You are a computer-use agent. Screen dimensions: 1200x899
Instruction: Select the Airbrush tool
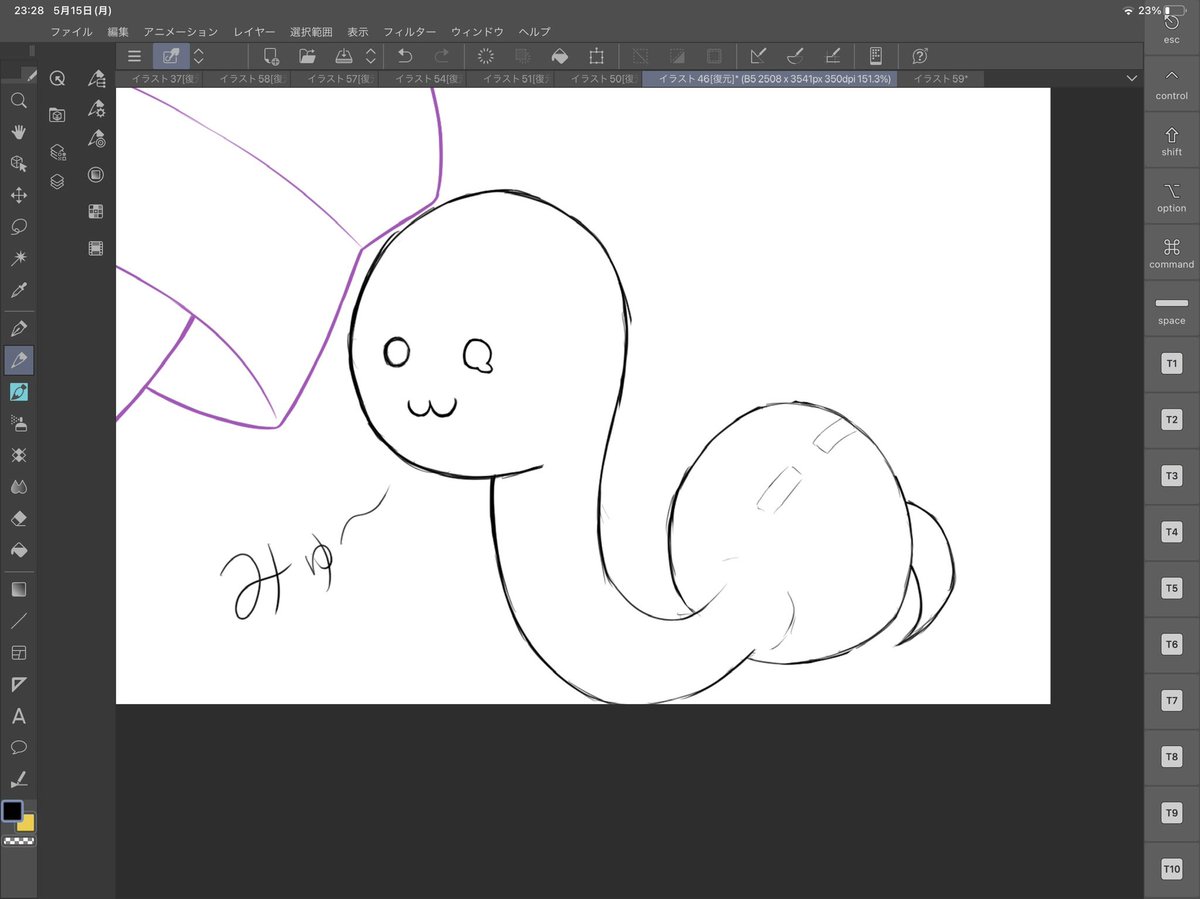pos(18,424)
